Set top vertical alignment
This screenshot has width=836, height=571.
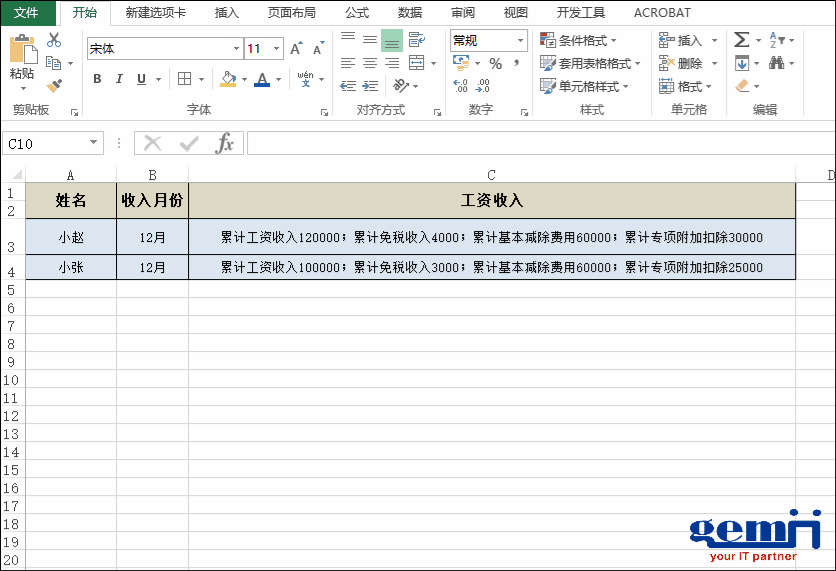pyautogui.click(x=348, y=39)
